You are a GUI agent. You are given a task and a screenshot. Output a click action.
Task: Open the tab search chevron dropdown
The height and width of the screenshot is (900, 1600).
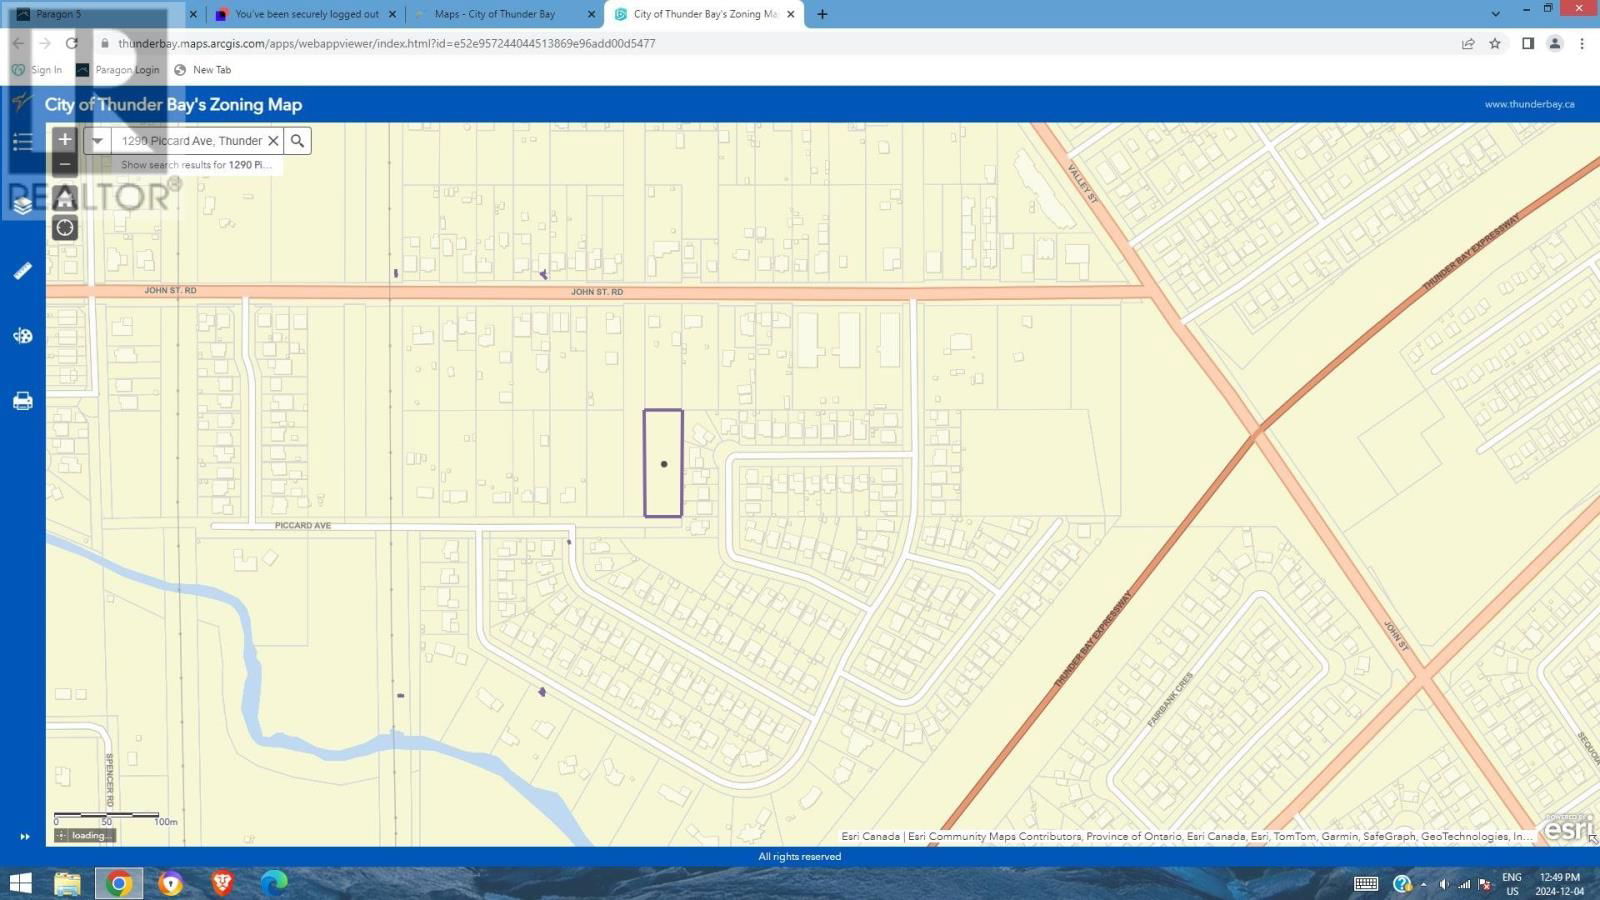tap(1495, 14)
